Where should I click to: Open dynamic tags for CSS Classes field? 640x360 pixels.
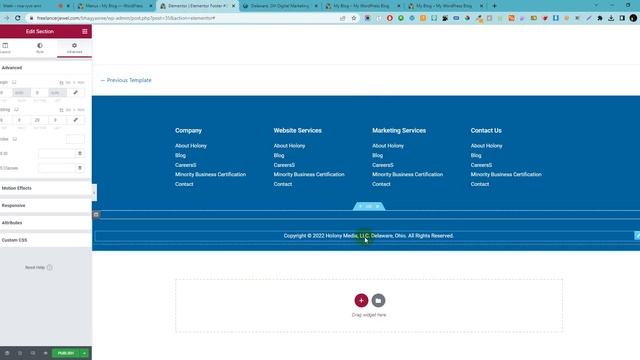coord(80,168)
